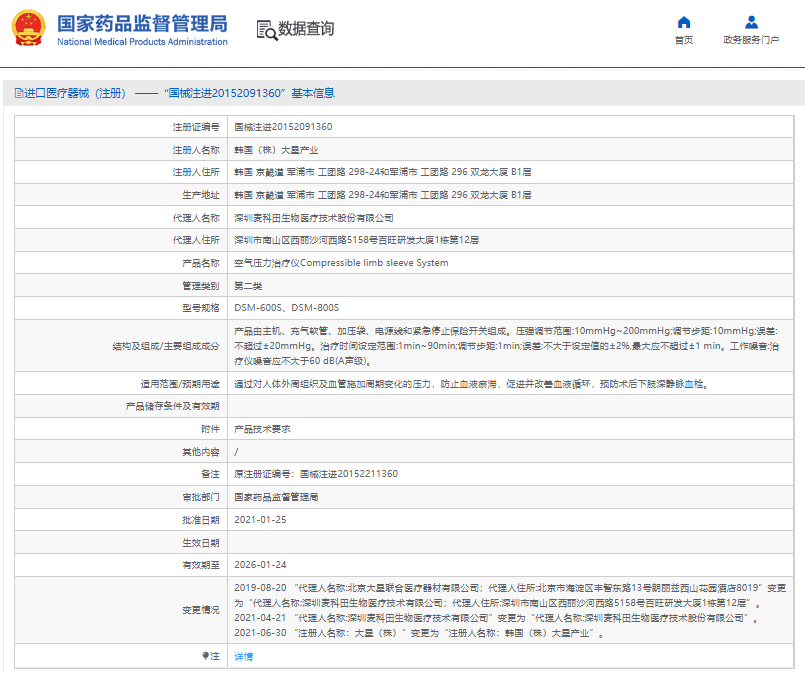Click the 首页 label
805x673 pixels.
pos(684,40)
